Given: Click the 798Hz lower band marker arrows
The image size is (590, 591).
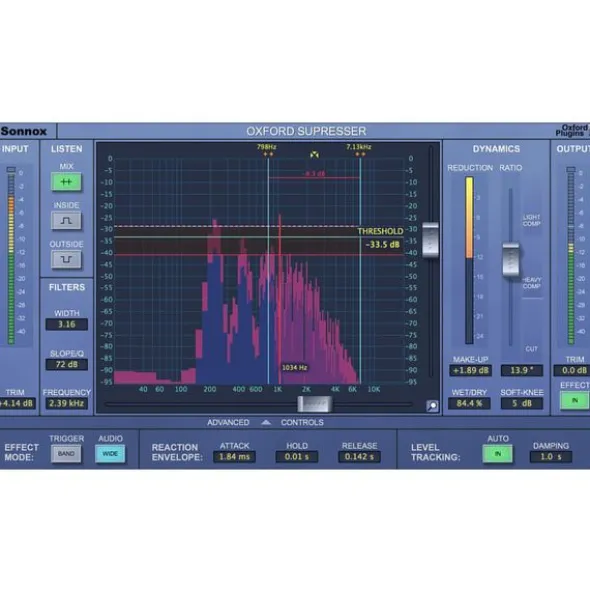Looking at the screenshot, I should point(268,154).
